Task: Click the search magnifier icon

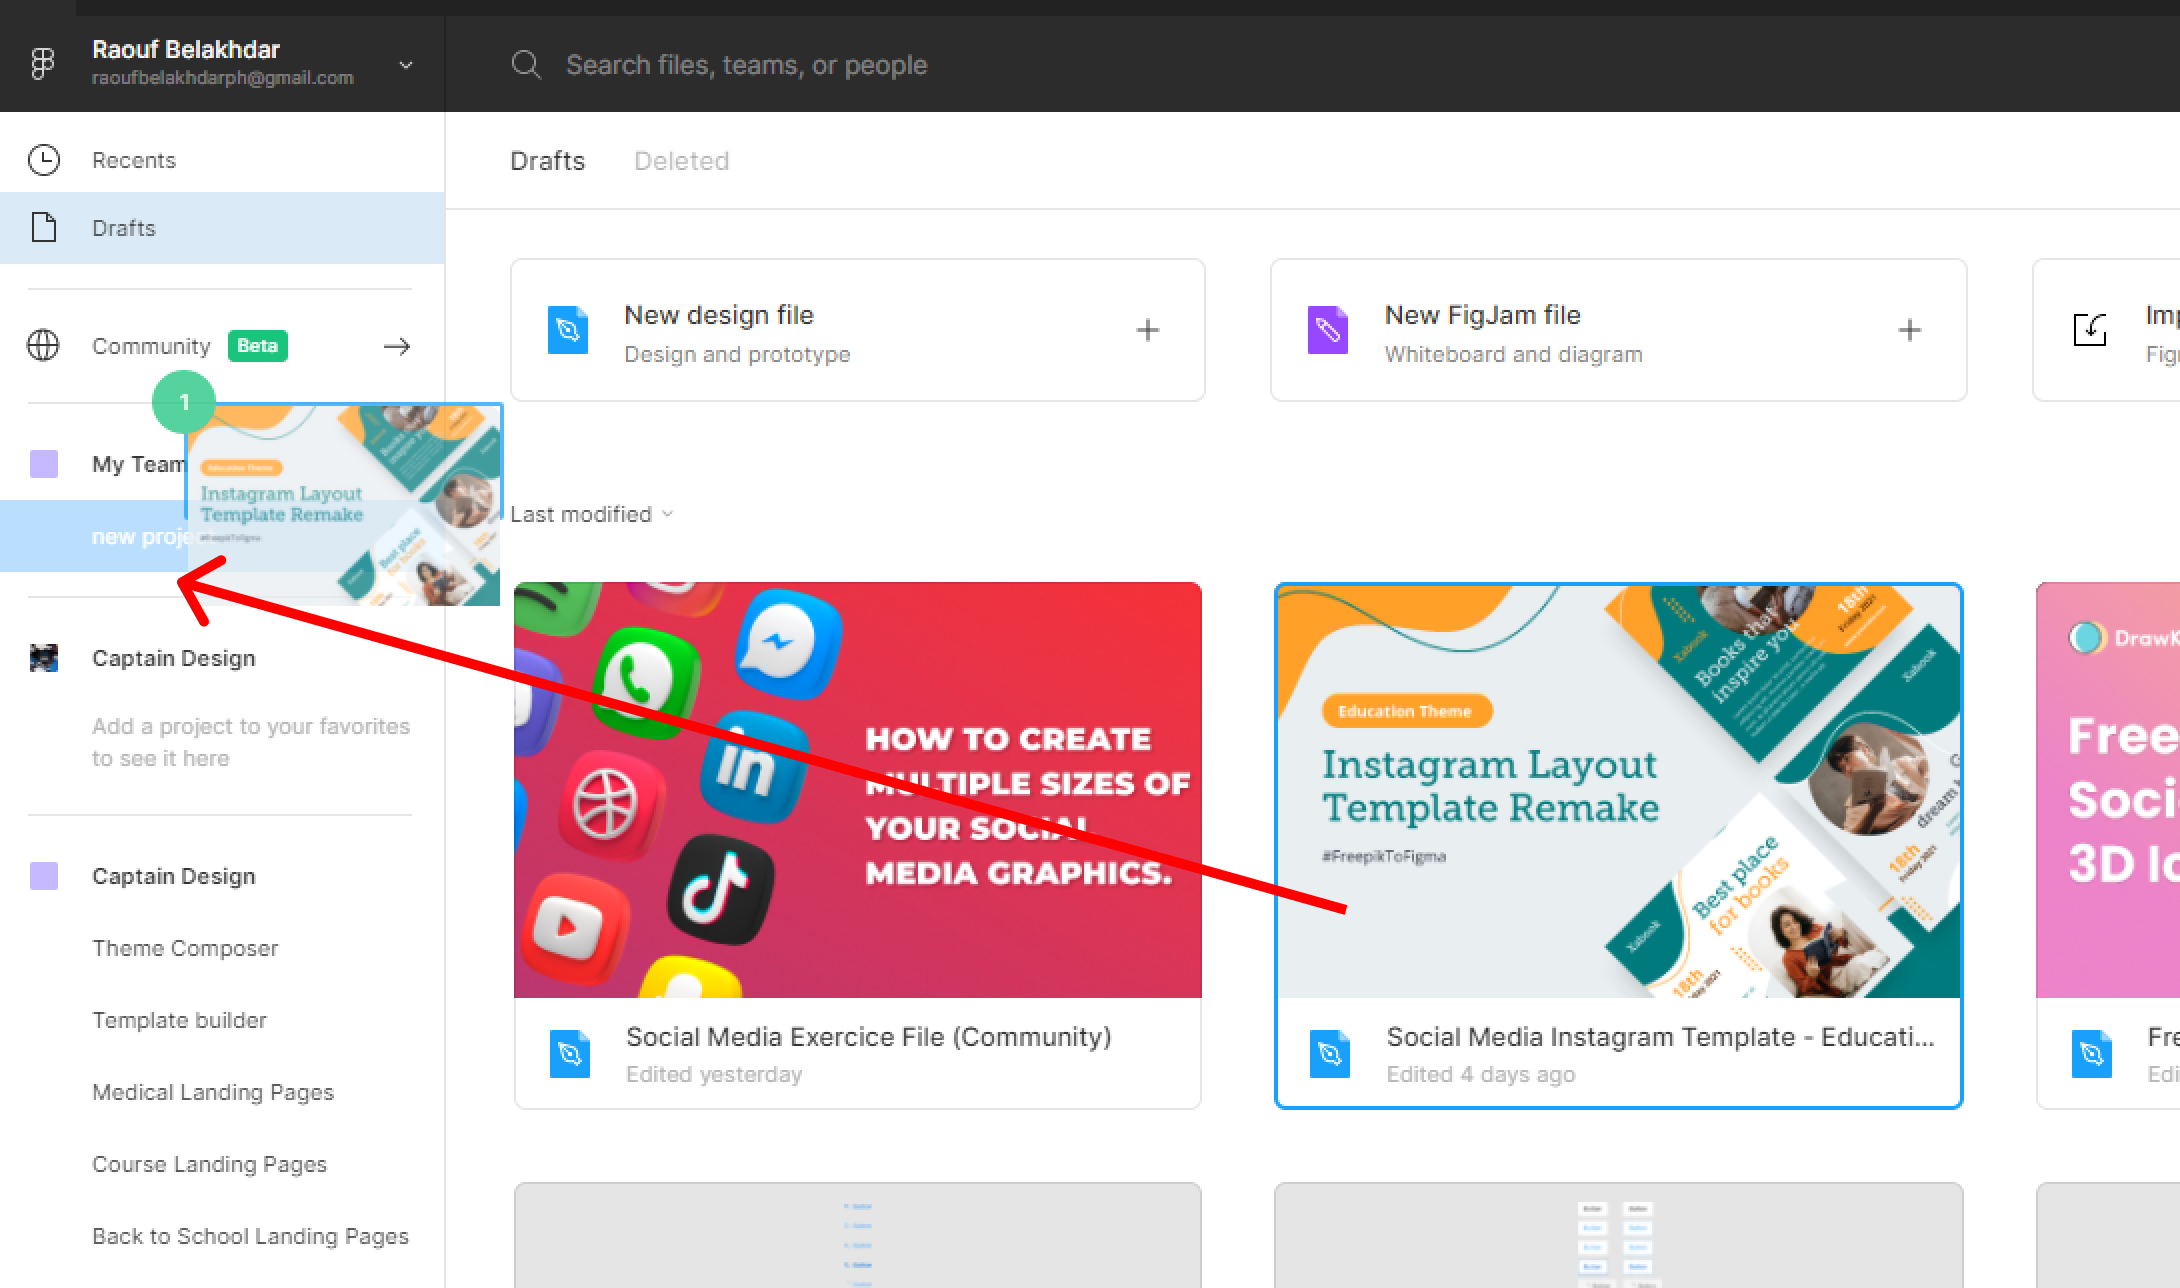Action: click(x=526, y=64)
